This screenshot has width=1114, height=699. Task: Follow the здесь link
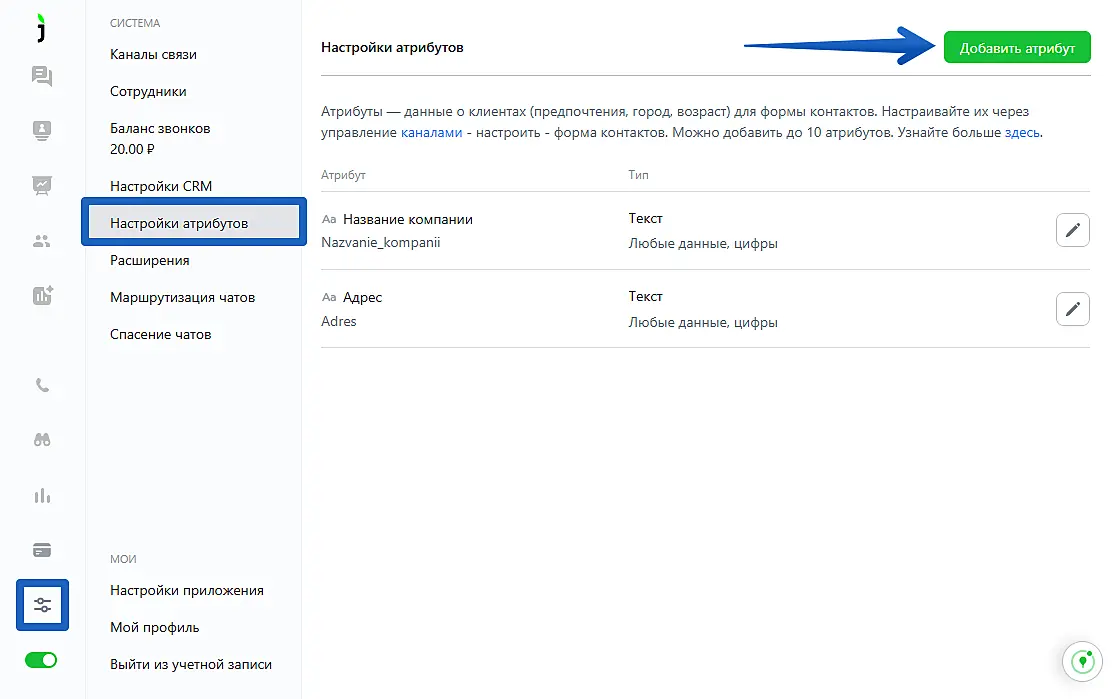click(1022, 132)
